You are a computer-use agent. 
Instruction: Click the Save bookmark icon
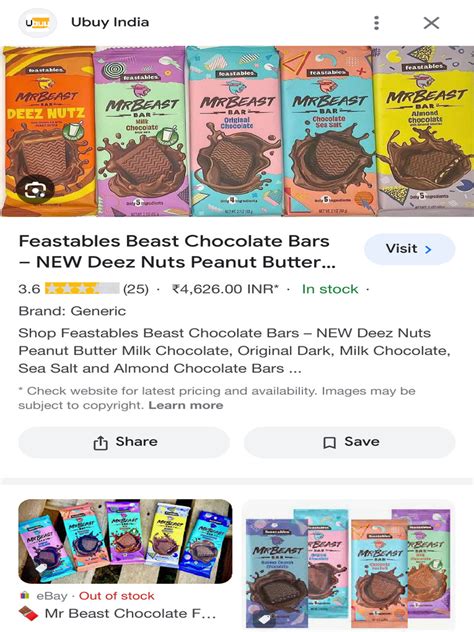[x=329, y=443]
